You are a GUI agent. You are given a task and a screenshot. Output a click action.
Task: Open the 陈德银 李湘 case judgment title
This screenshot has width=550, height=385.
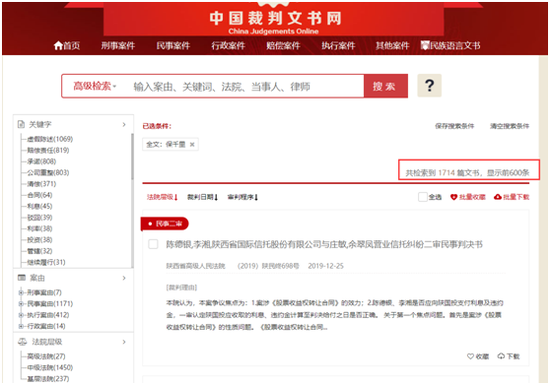pyautogui.click(x=324, y=244)
